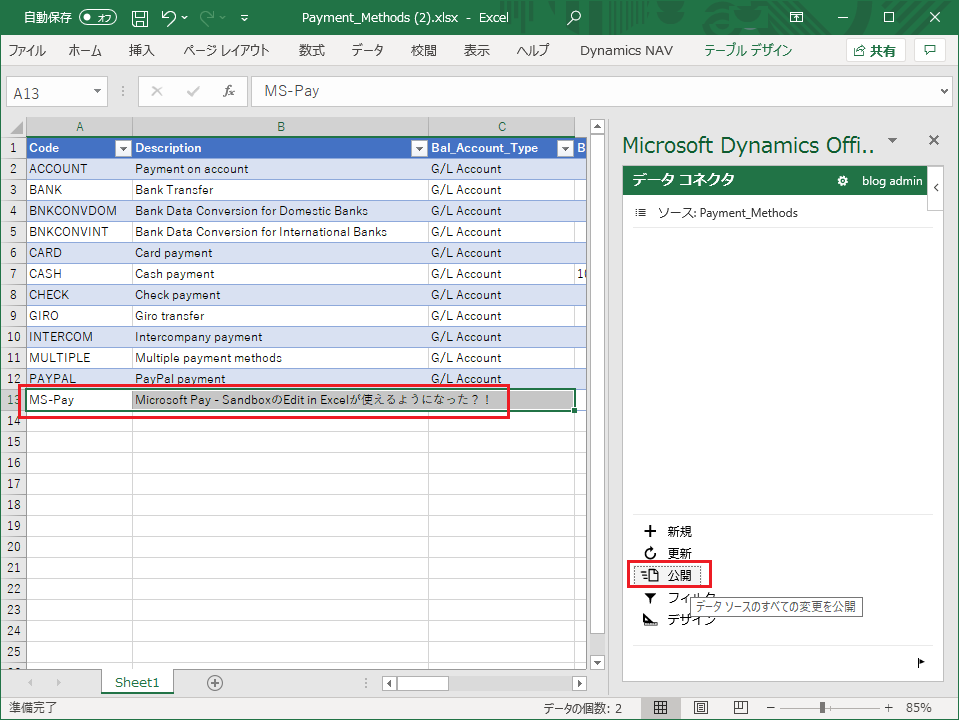Expand the formula bar chevron

[x=944, y=92]
